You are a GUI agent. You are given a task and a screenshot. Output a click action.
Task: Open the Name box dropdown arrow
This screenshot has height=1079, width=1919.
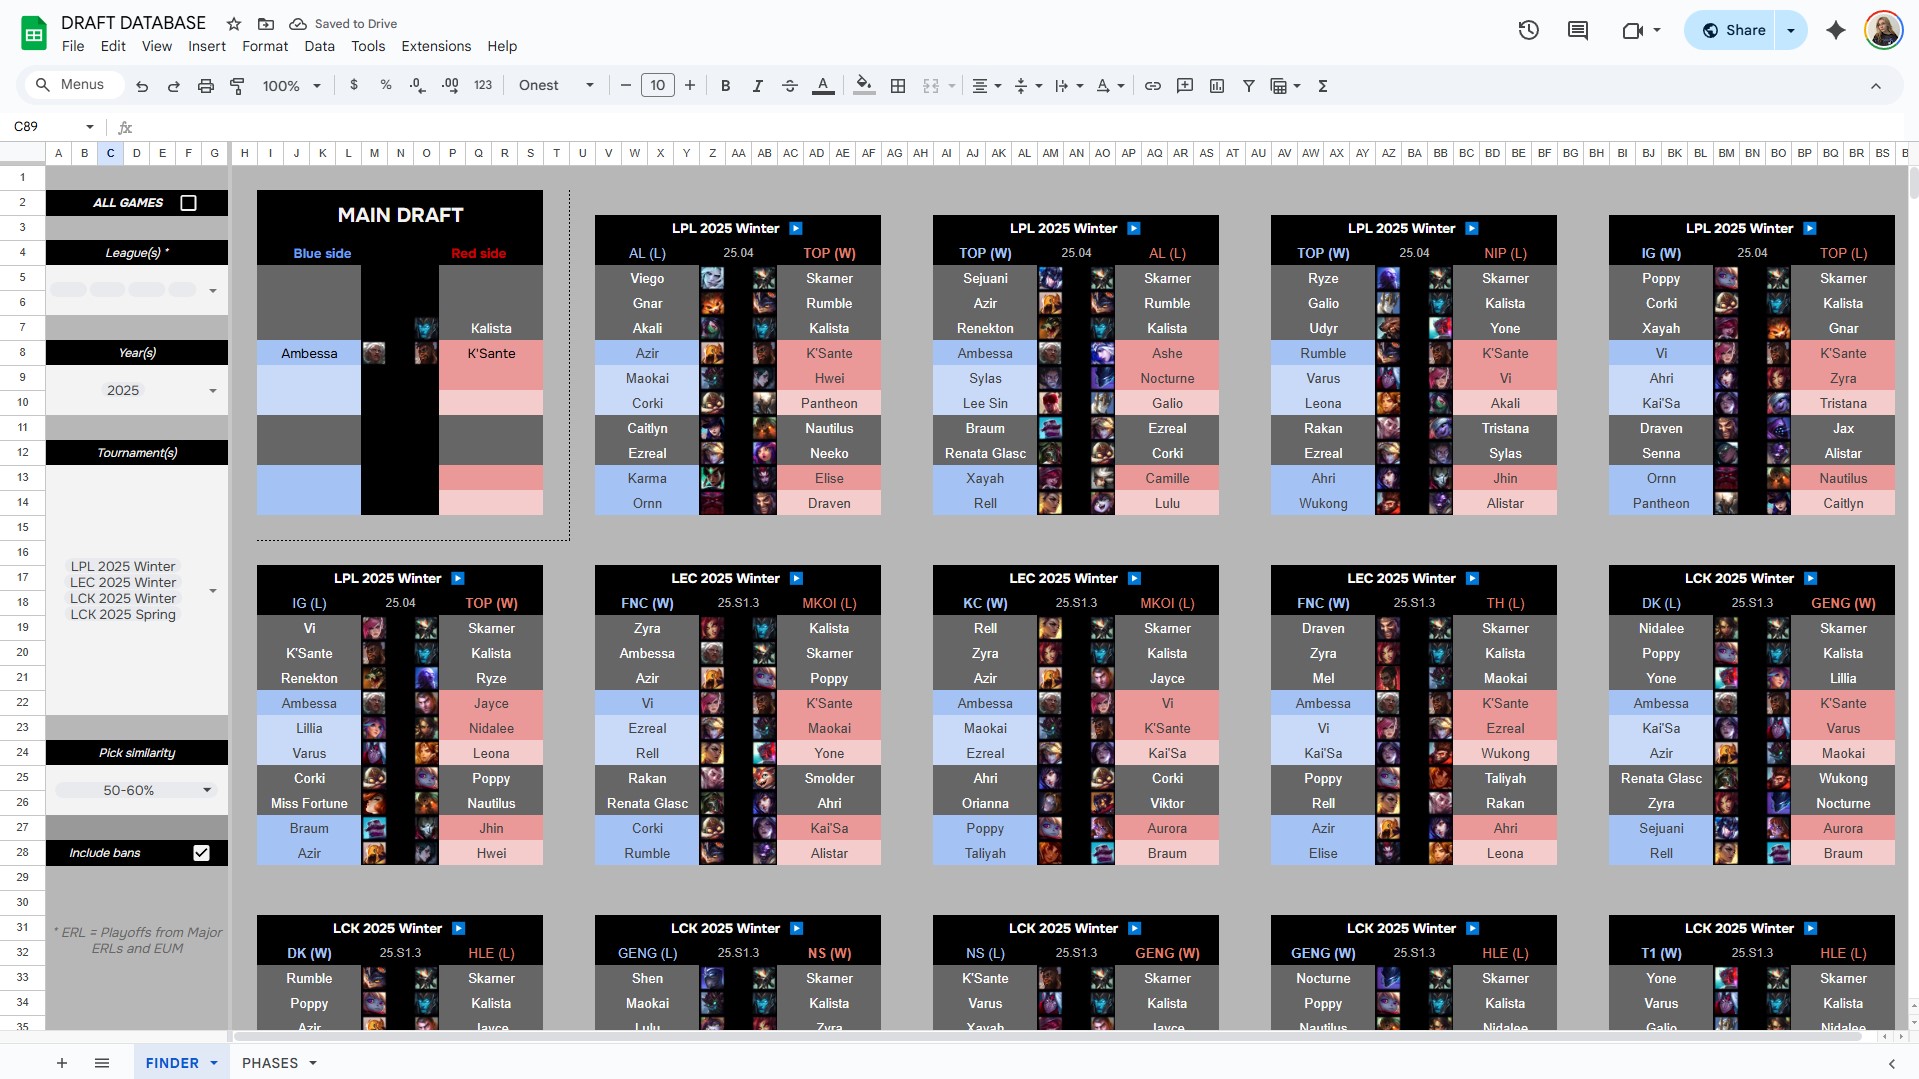click(x=90, y=127)
